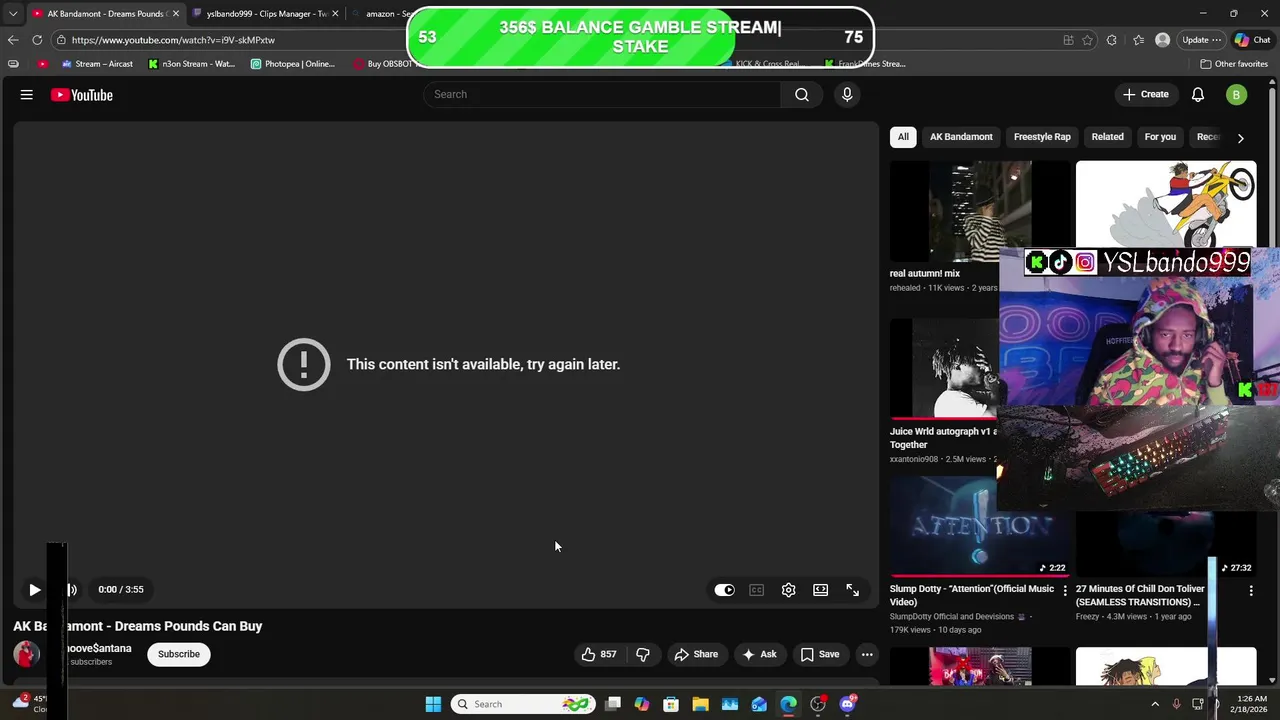Open n3on Stream bookmark
Viewport: 1280px width, 720px height.
(x=191, y=64)
